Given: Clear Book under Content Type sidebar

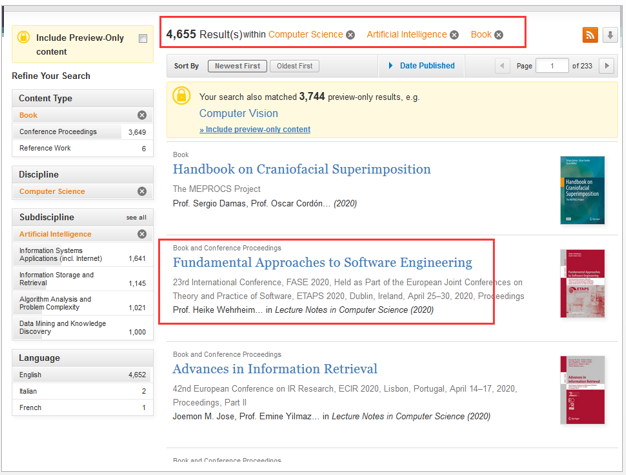Looking at the screenshot, I should pyautogui.click(x=142, y=115).
